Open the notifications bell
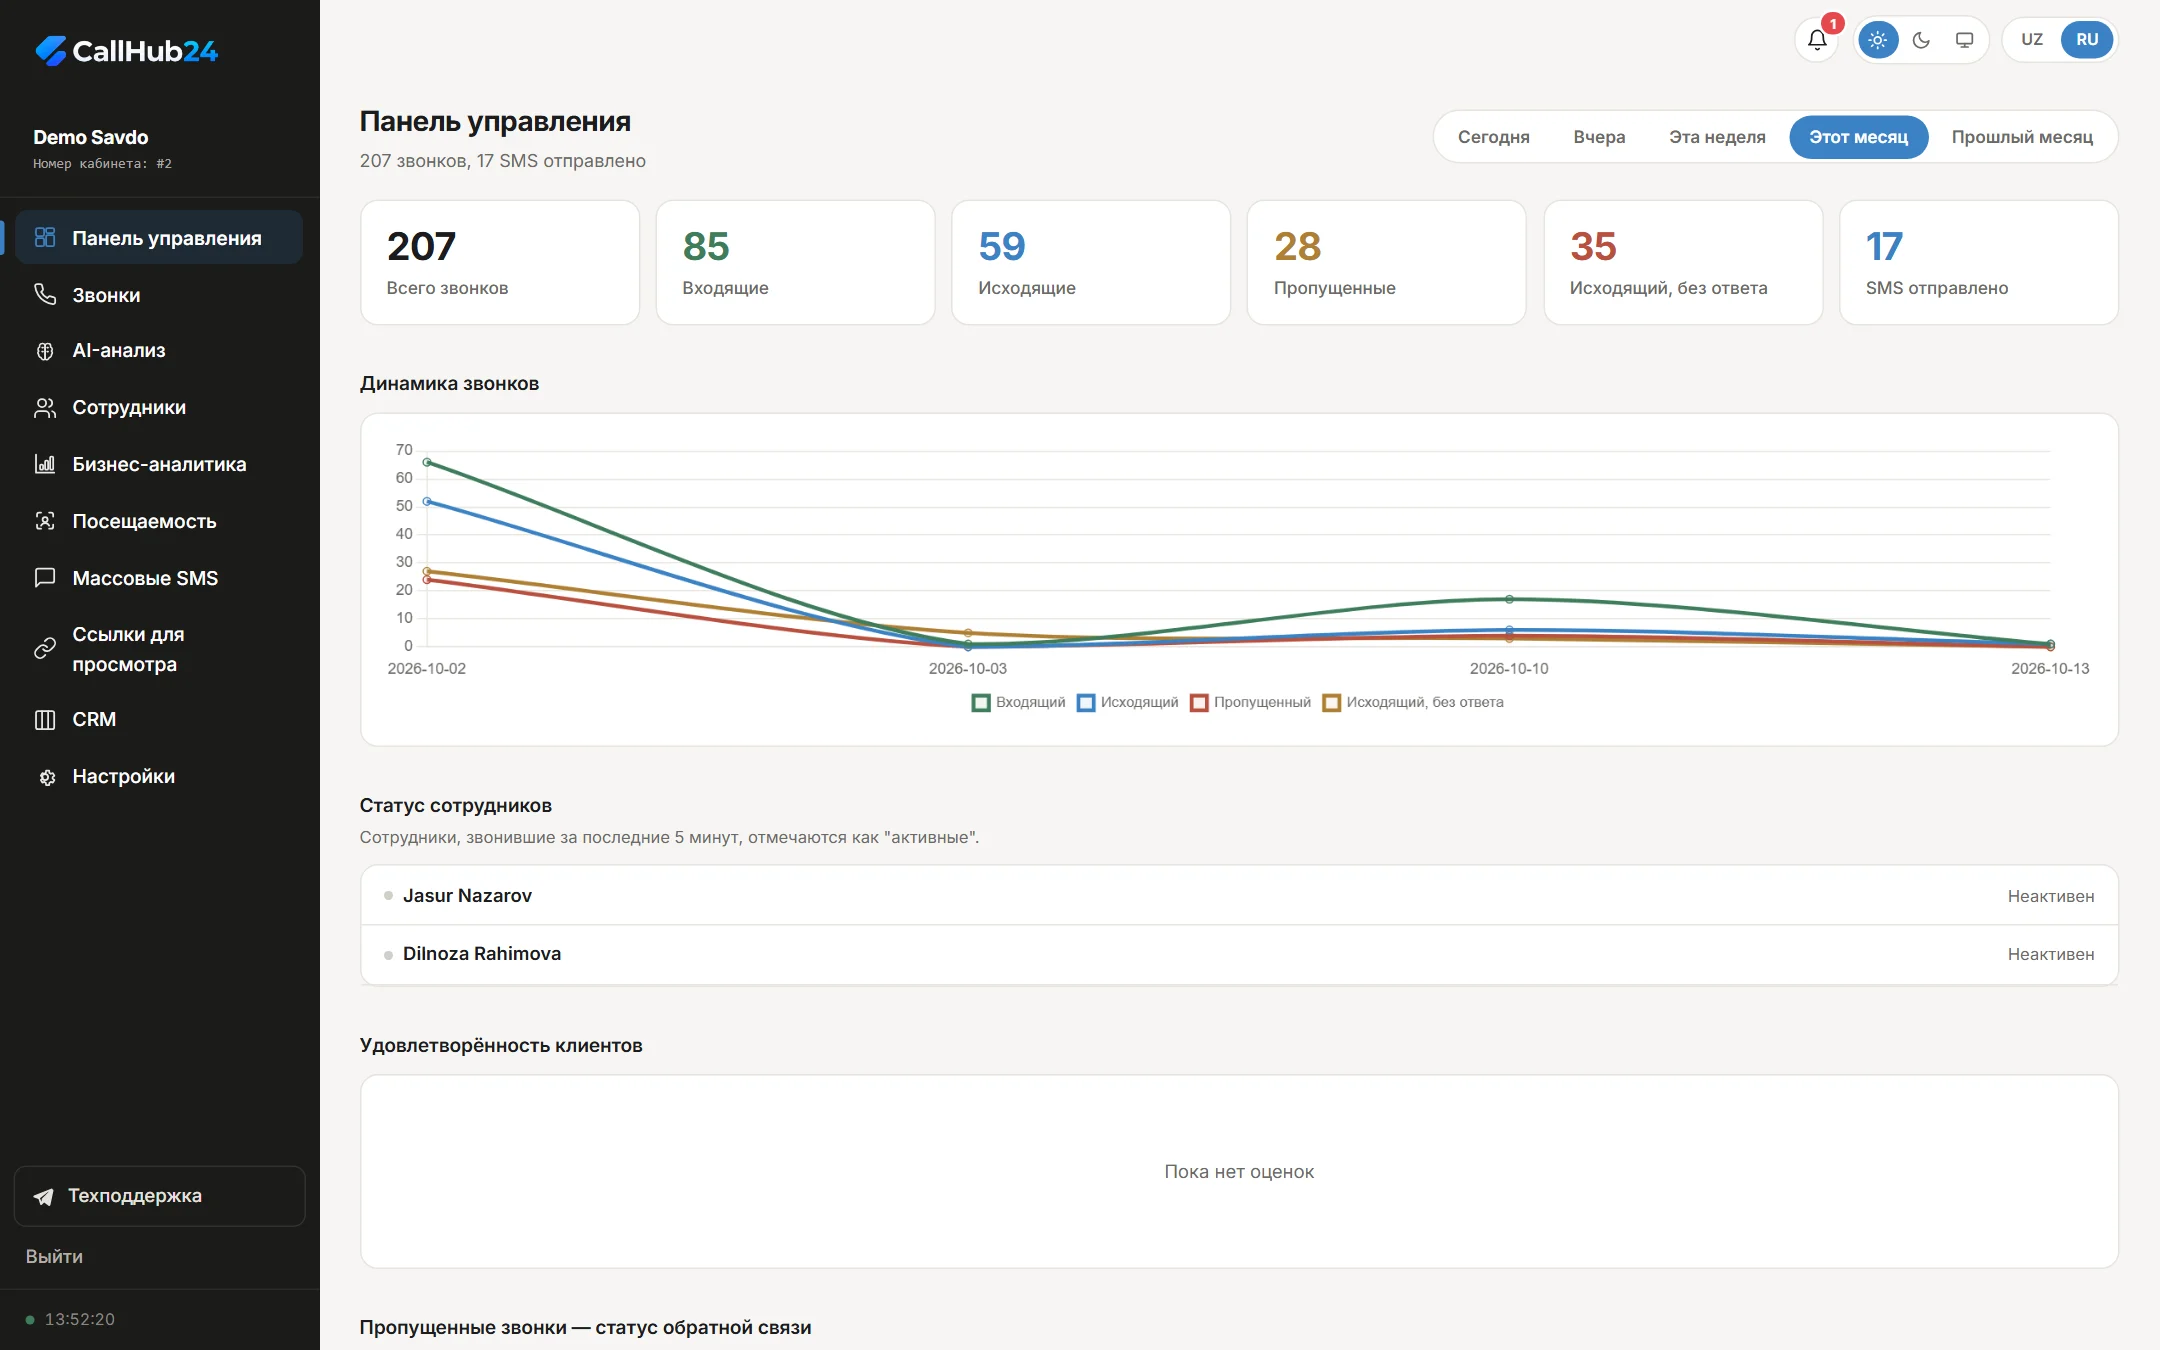This screenshot has width=2160, height=1350. point(1817,40)
